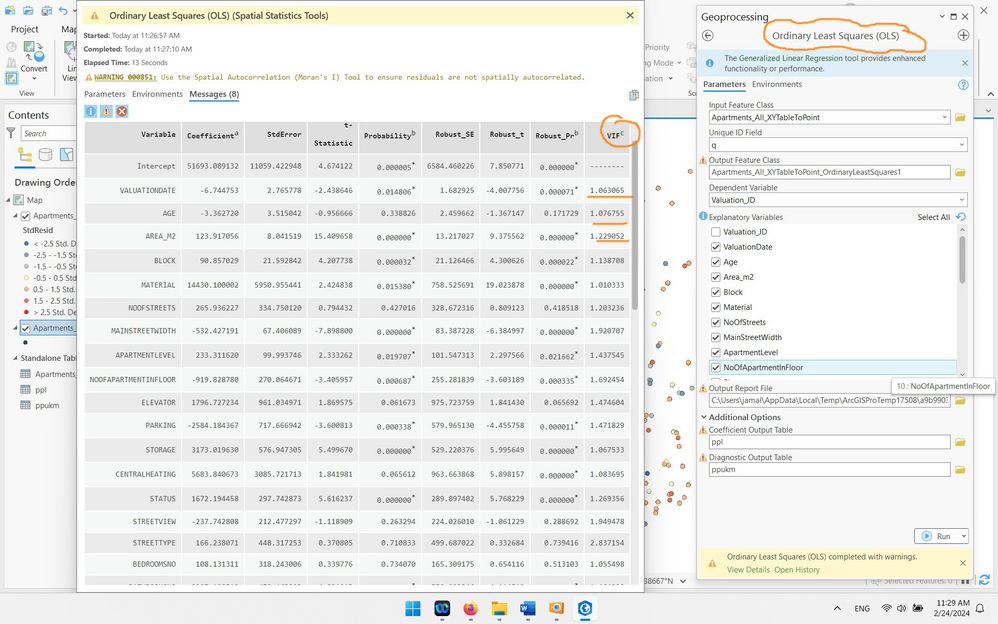Browse for the Diagnostic Output Table

click(x=960, y=469)
